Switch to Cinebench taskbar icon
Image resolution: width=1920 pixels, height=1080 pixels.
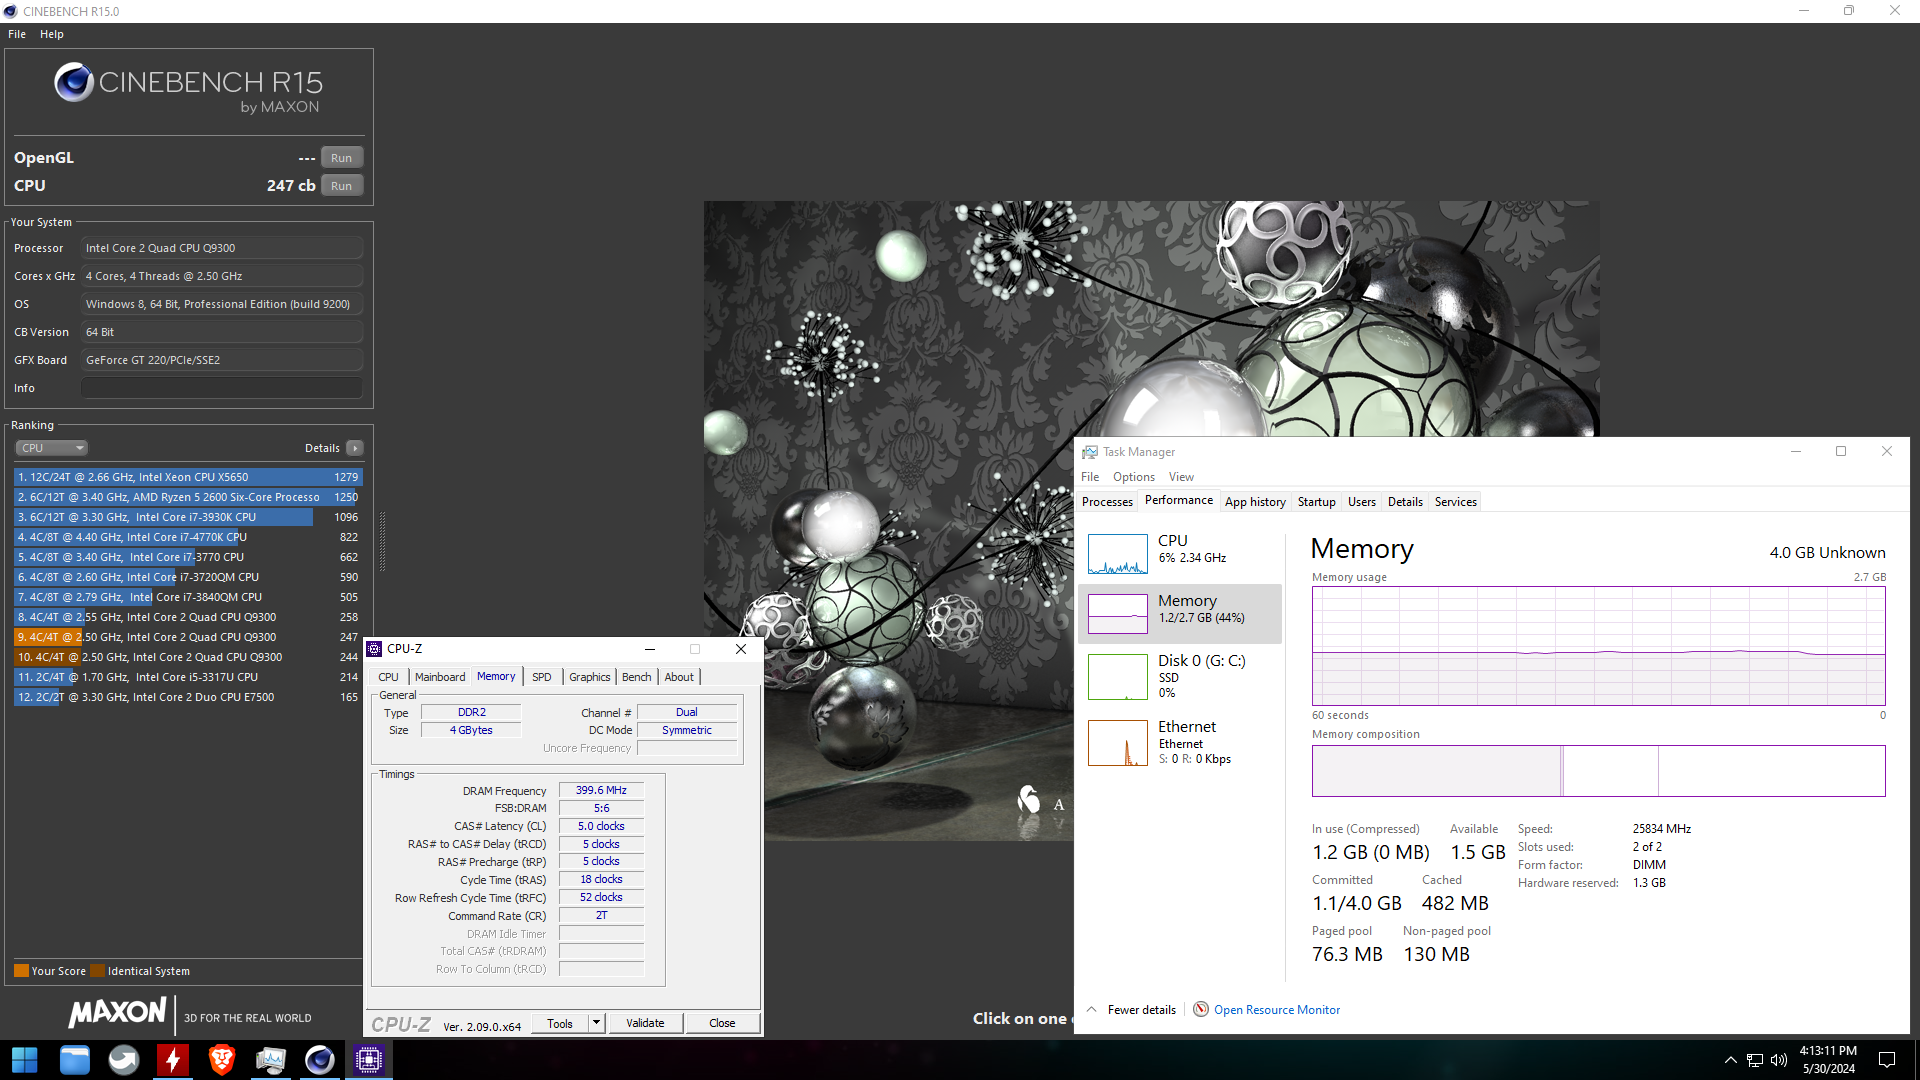click(320, 1060)
